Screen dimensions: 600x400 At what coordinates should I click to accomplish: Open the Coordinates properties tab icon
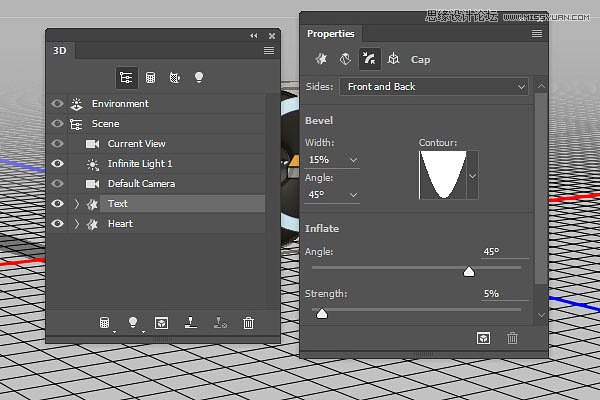pyautogui.click(x=393, y=59)
